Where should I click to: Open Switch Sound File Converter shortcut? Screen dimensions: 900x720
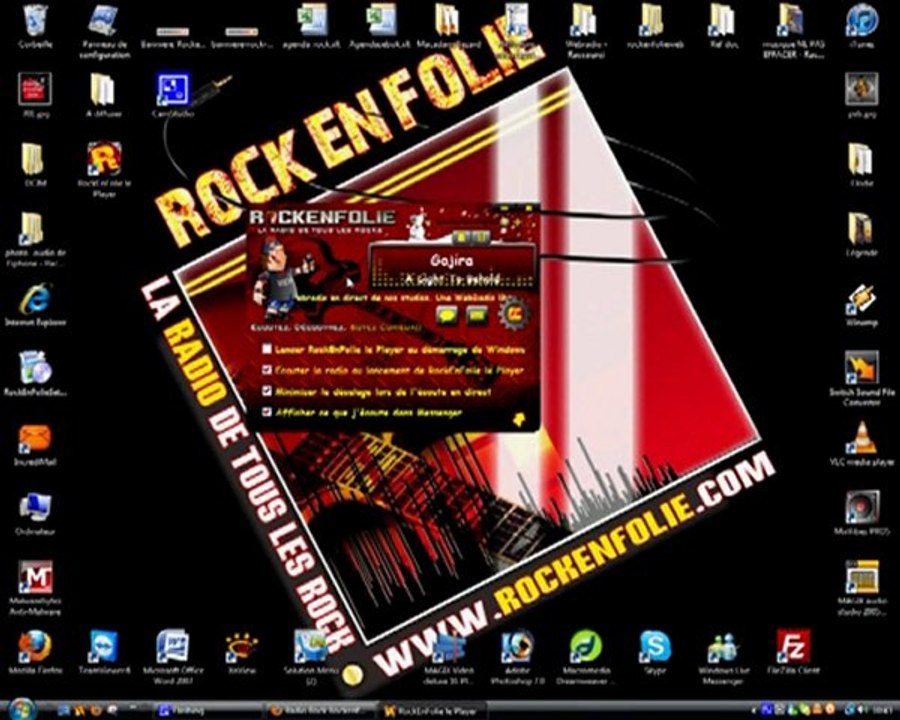(862, 378)
